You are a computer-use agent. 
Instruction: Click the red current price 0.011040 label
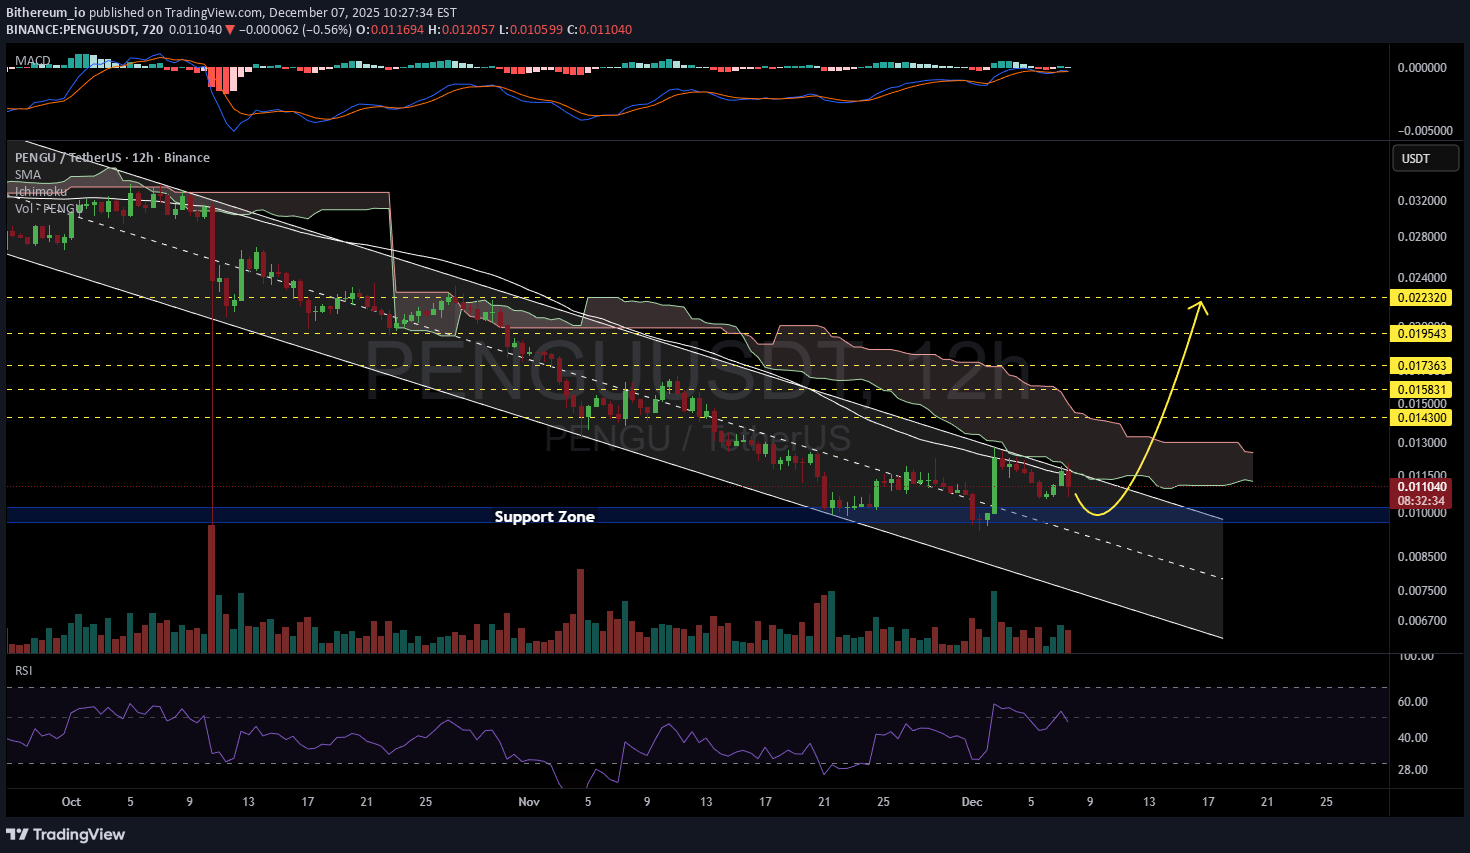point(1421,487)
